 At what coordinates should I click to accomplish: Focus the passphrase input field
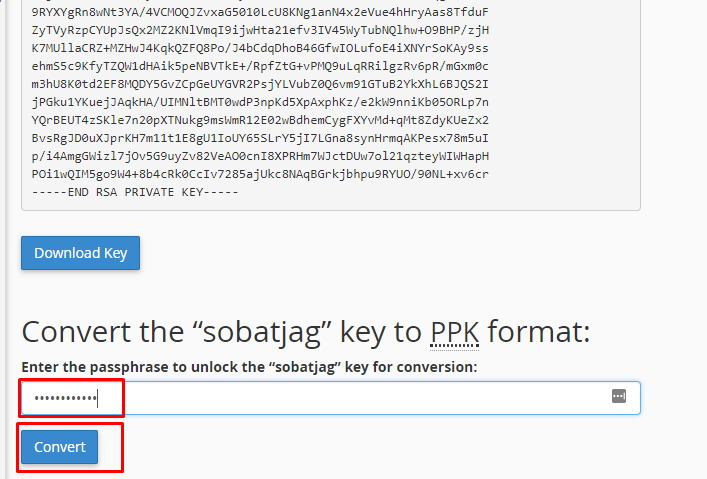331,398
